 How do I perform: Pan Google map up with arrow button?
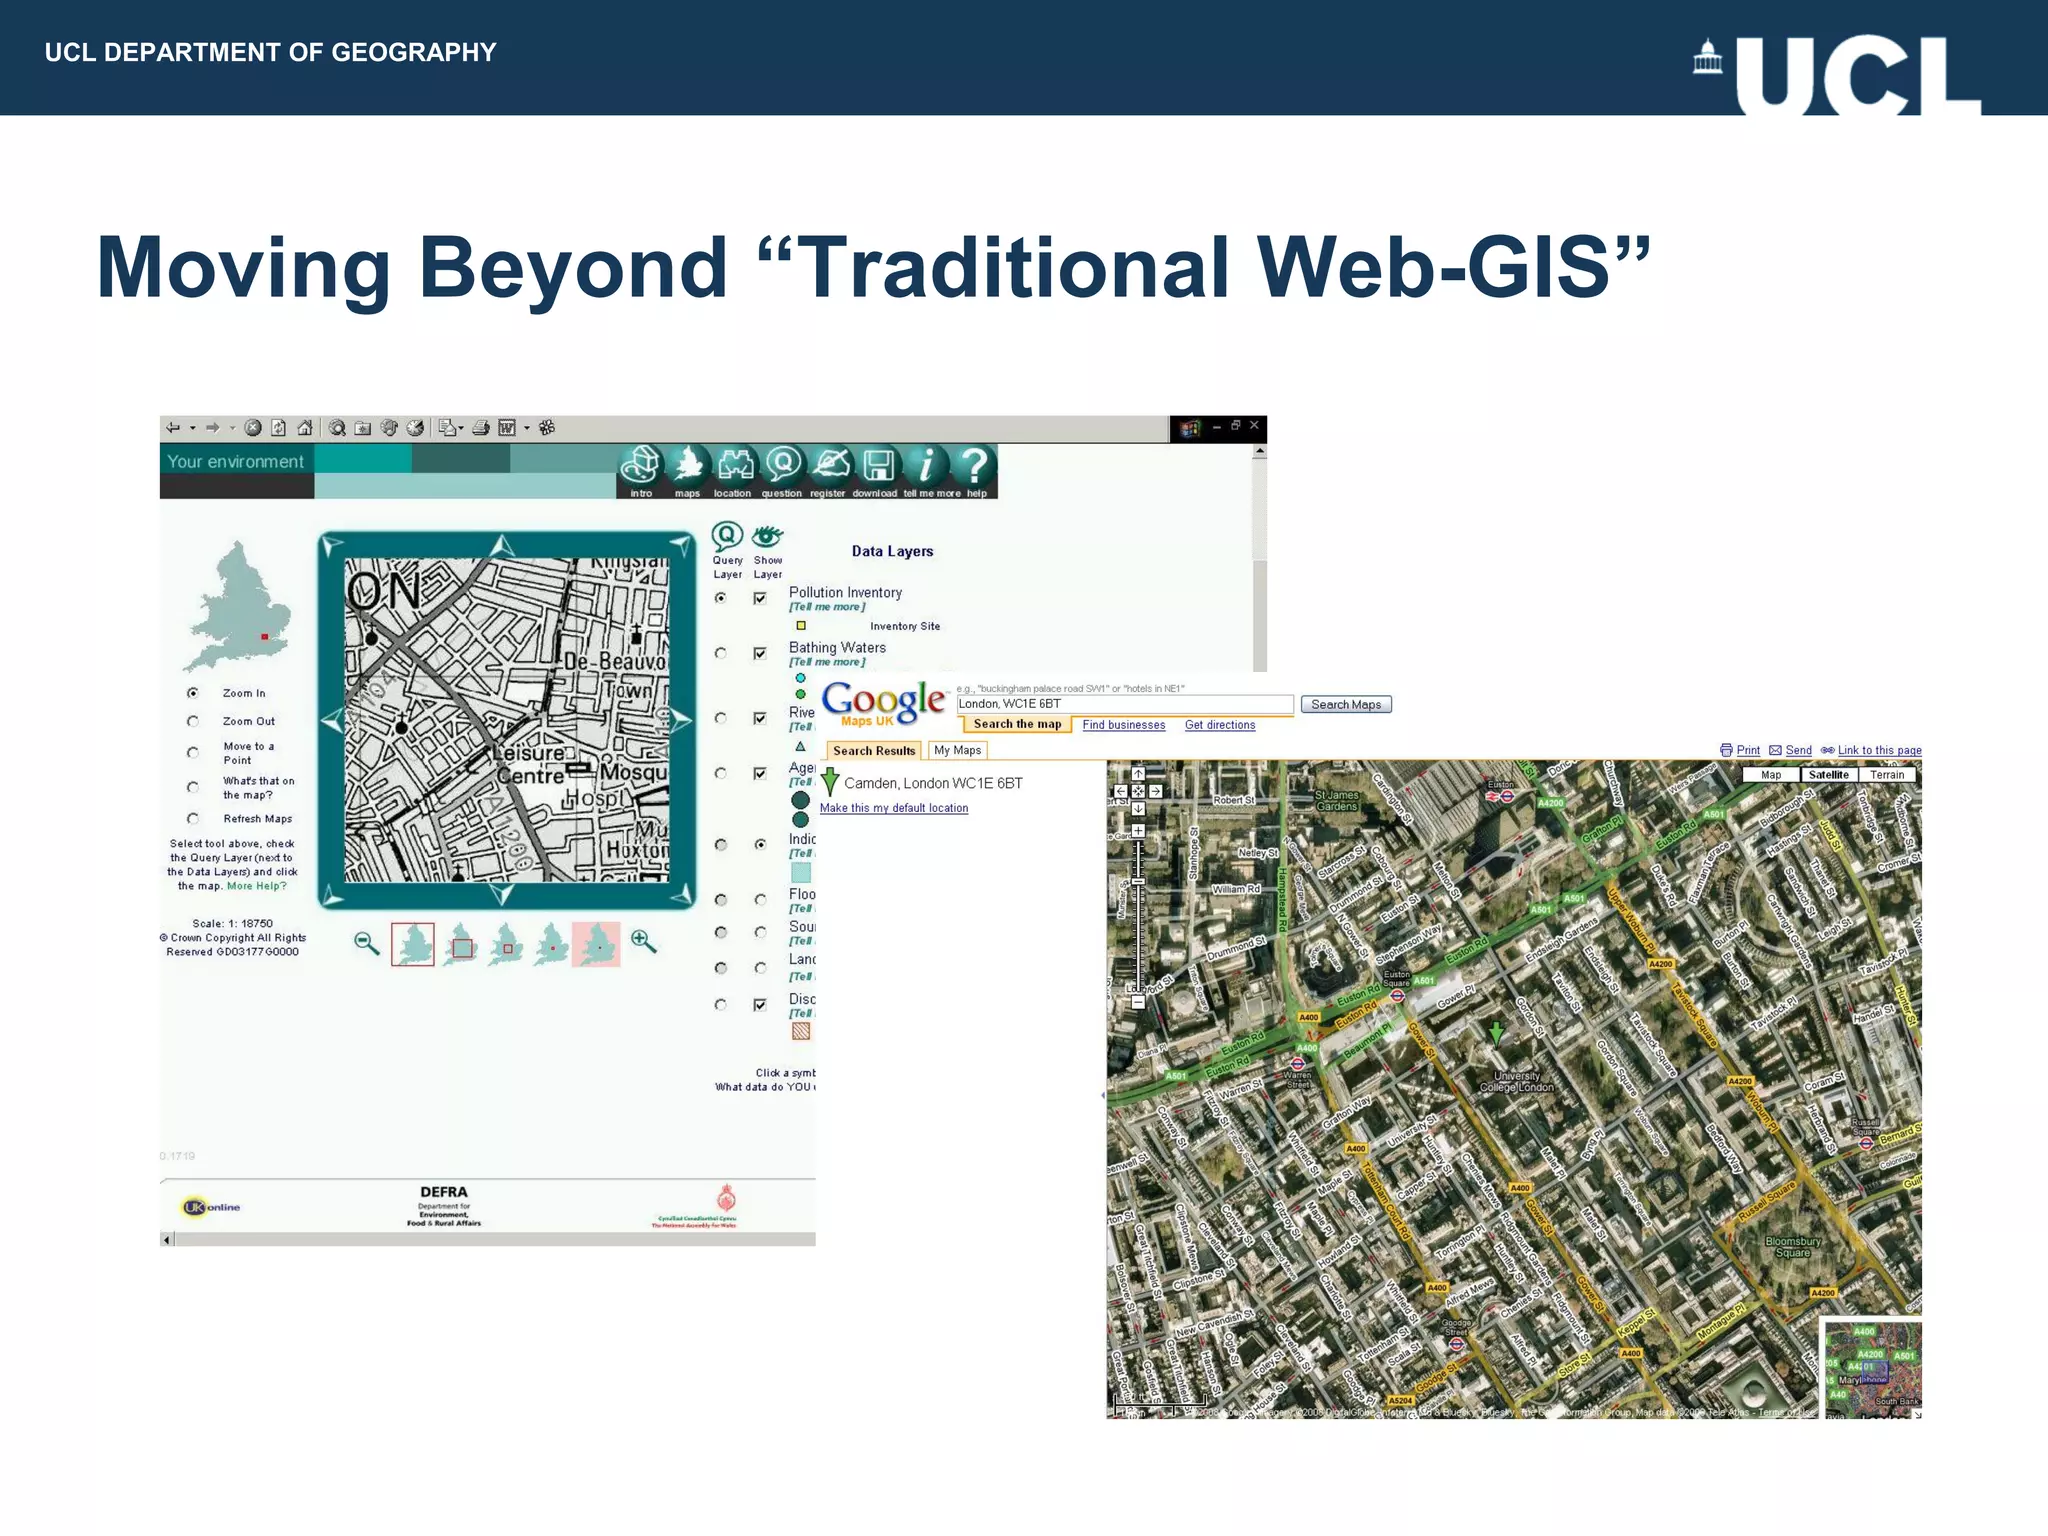[x=1138, y=774]
